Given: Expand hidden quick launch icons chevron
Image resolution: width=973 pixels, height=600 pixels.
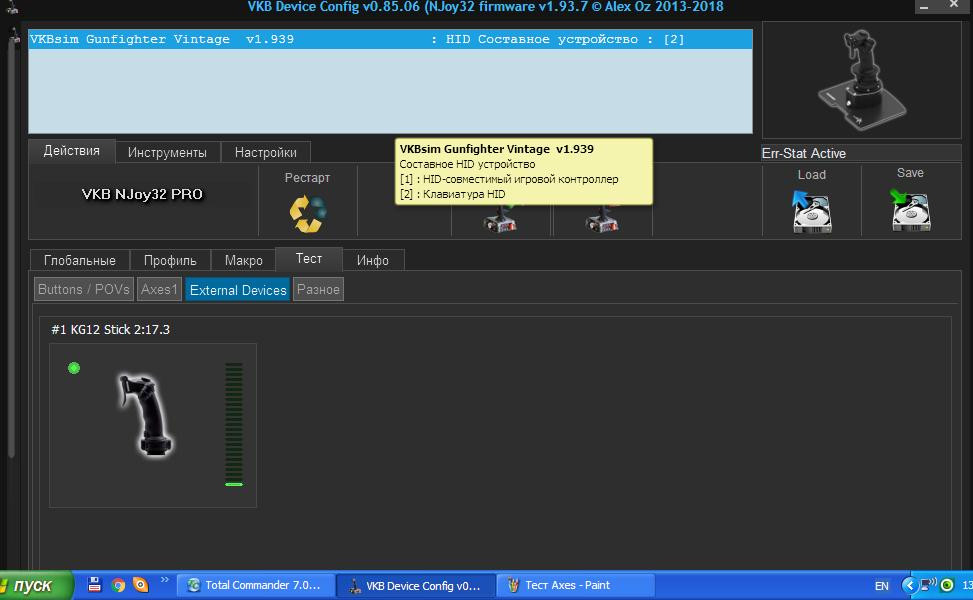Looking at the screenshot, I should click(164, 579).
